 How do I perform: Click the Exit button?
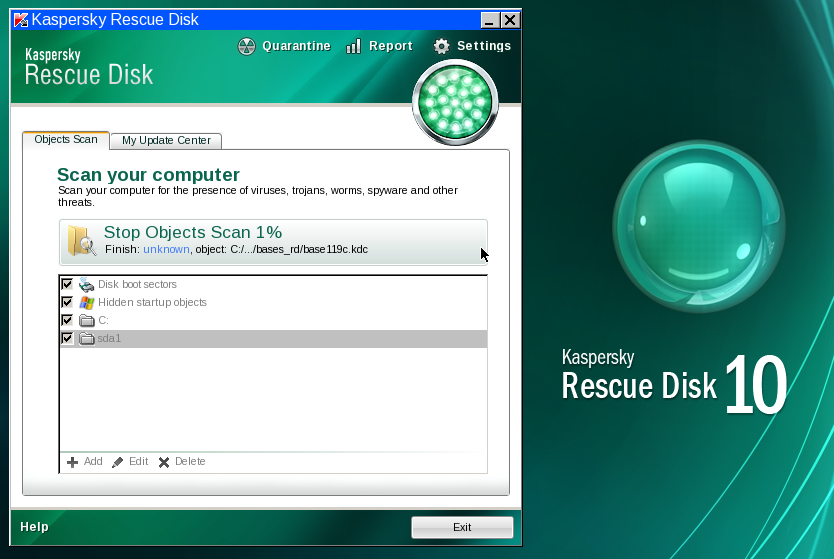point(462,527)
